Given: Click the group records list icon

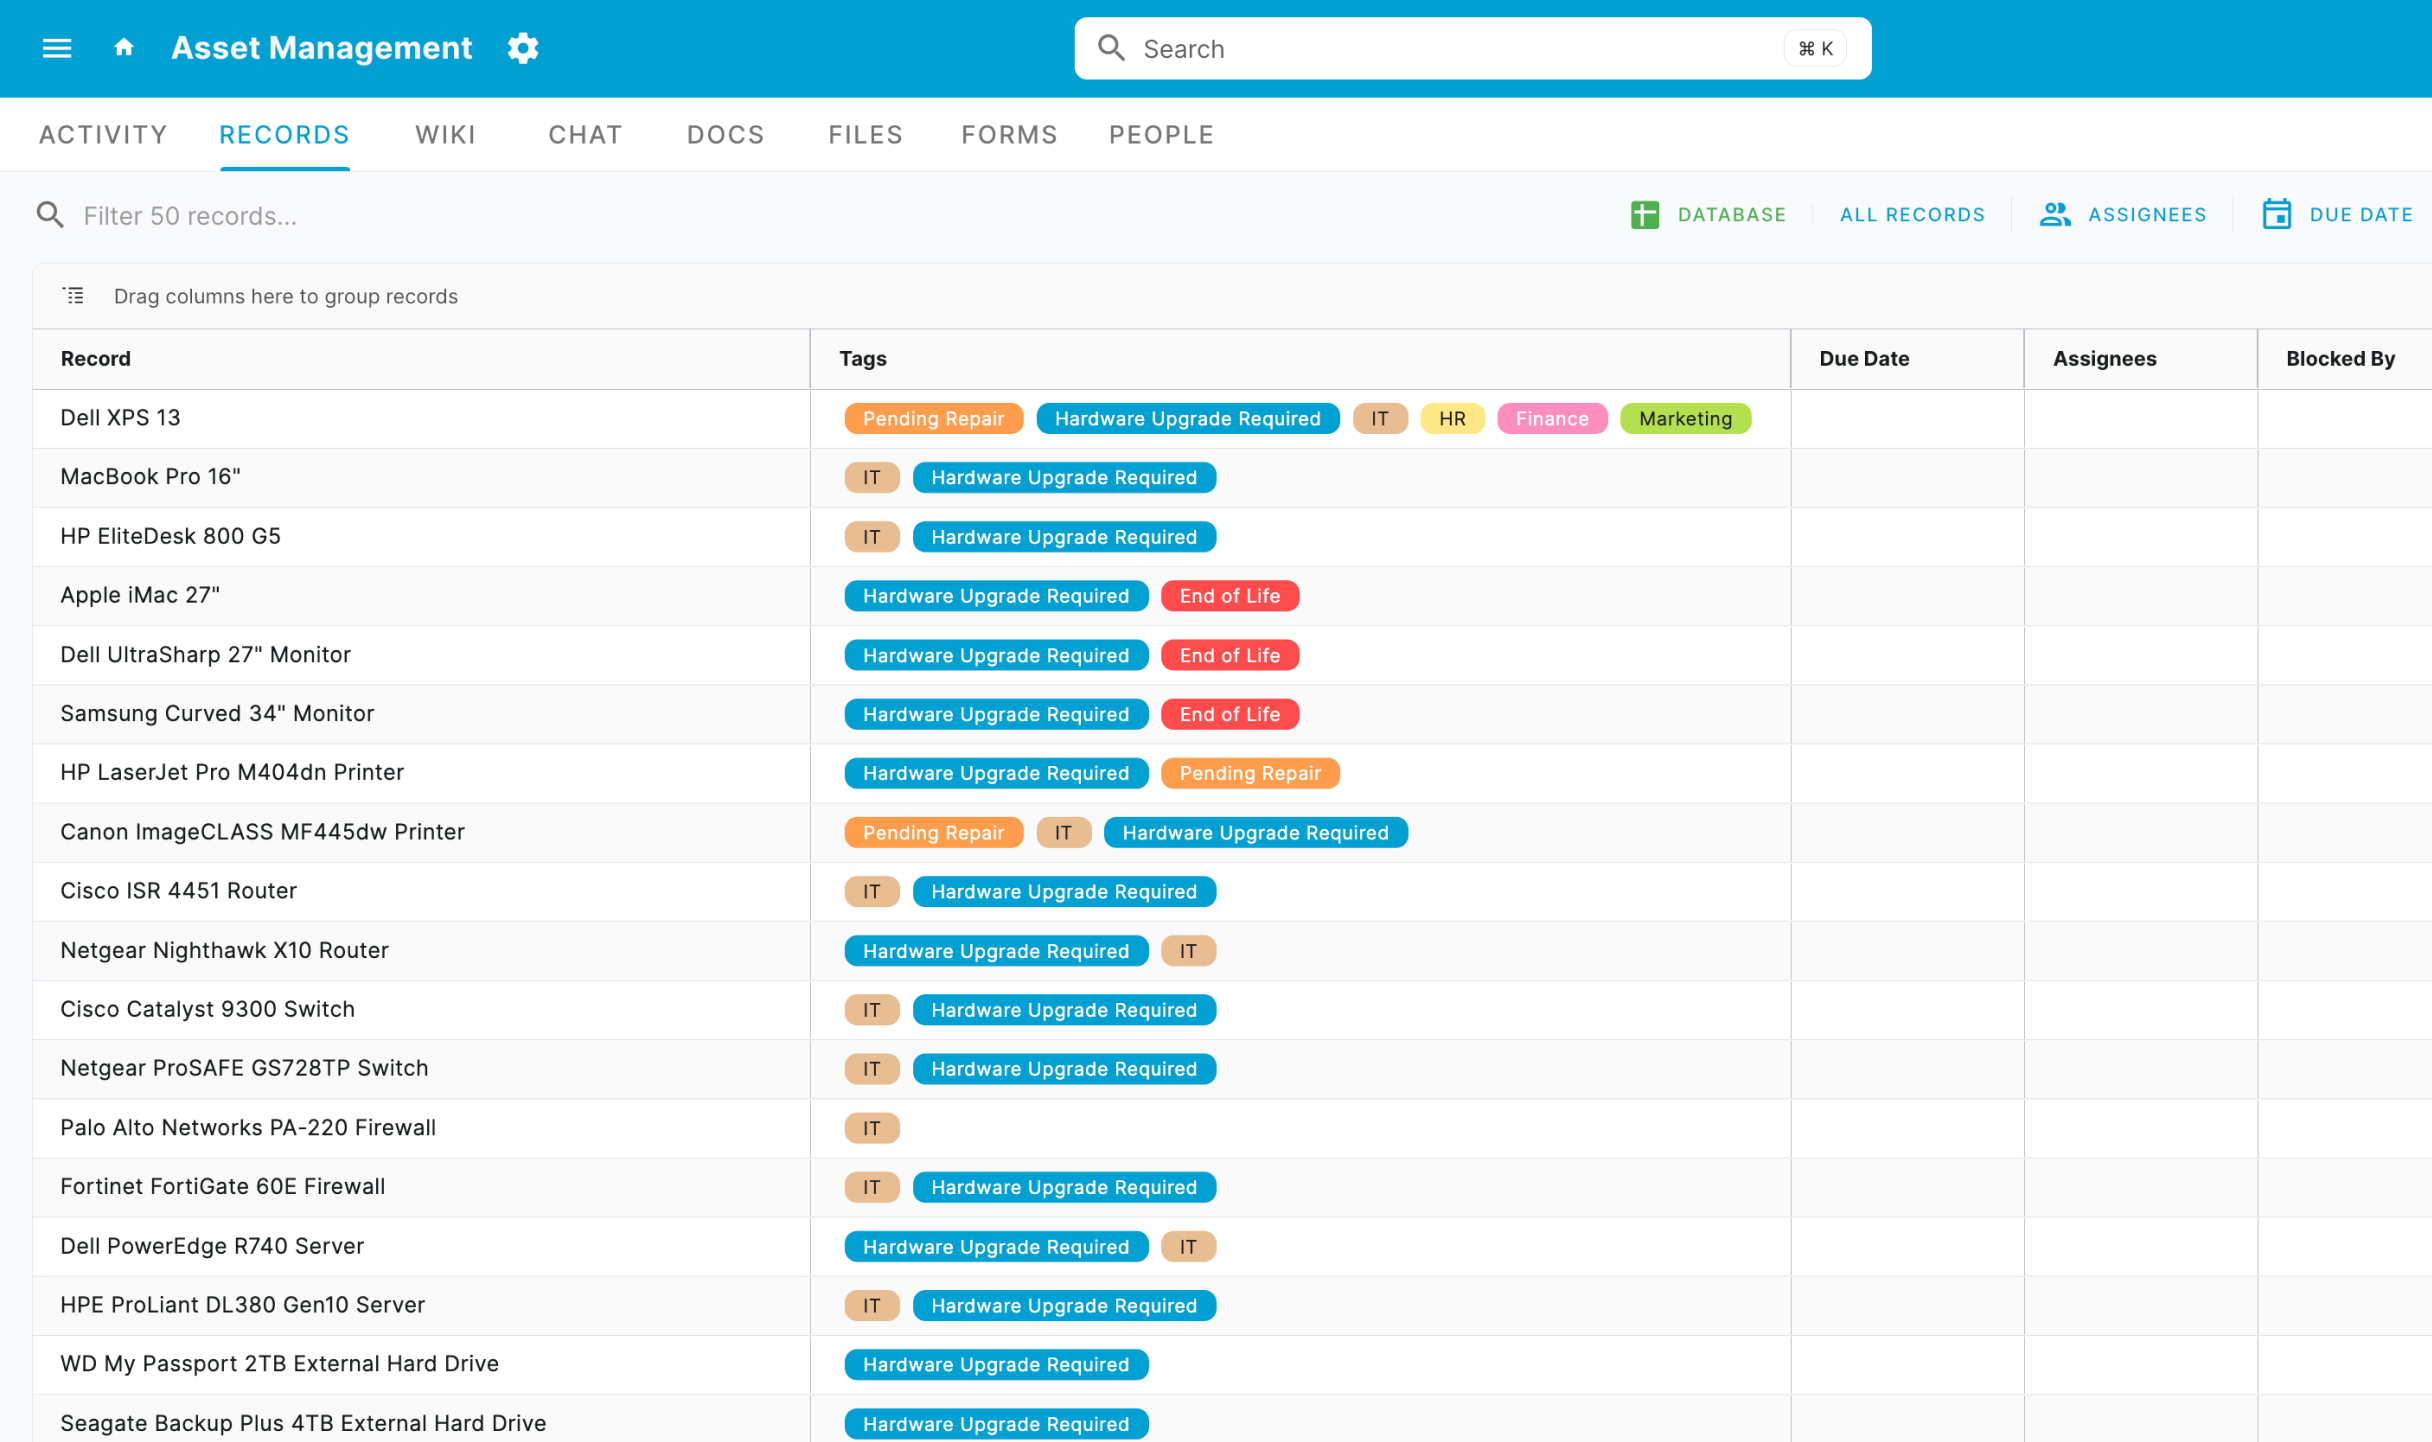Looking at the screenshot, I should [x=74, y=296].
